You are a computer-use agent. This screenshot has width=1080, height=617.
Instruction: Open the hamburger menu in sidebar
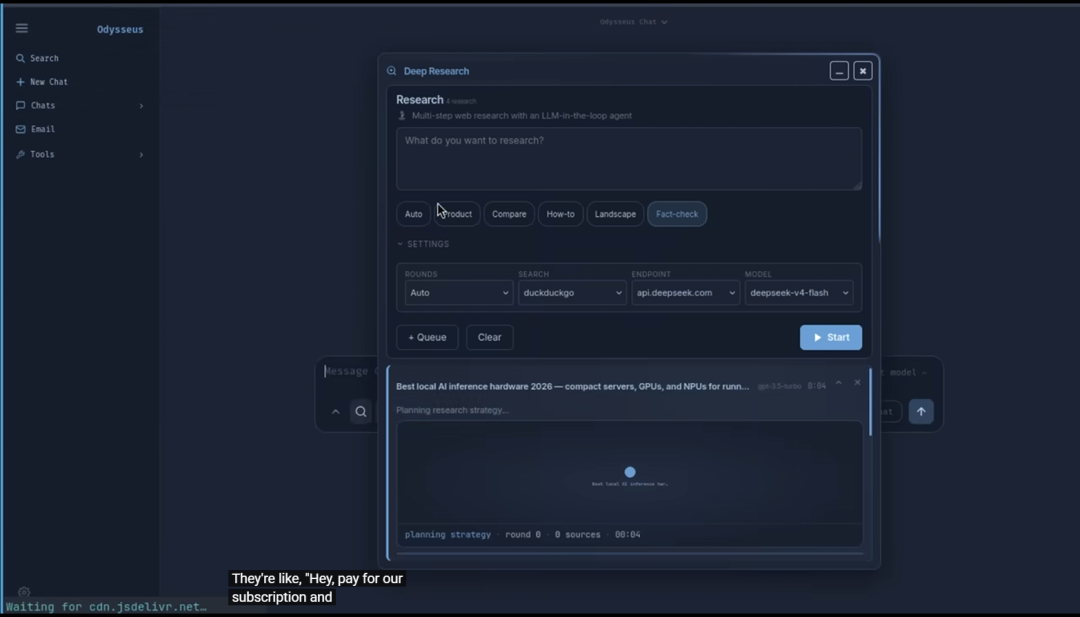[21, 28]
